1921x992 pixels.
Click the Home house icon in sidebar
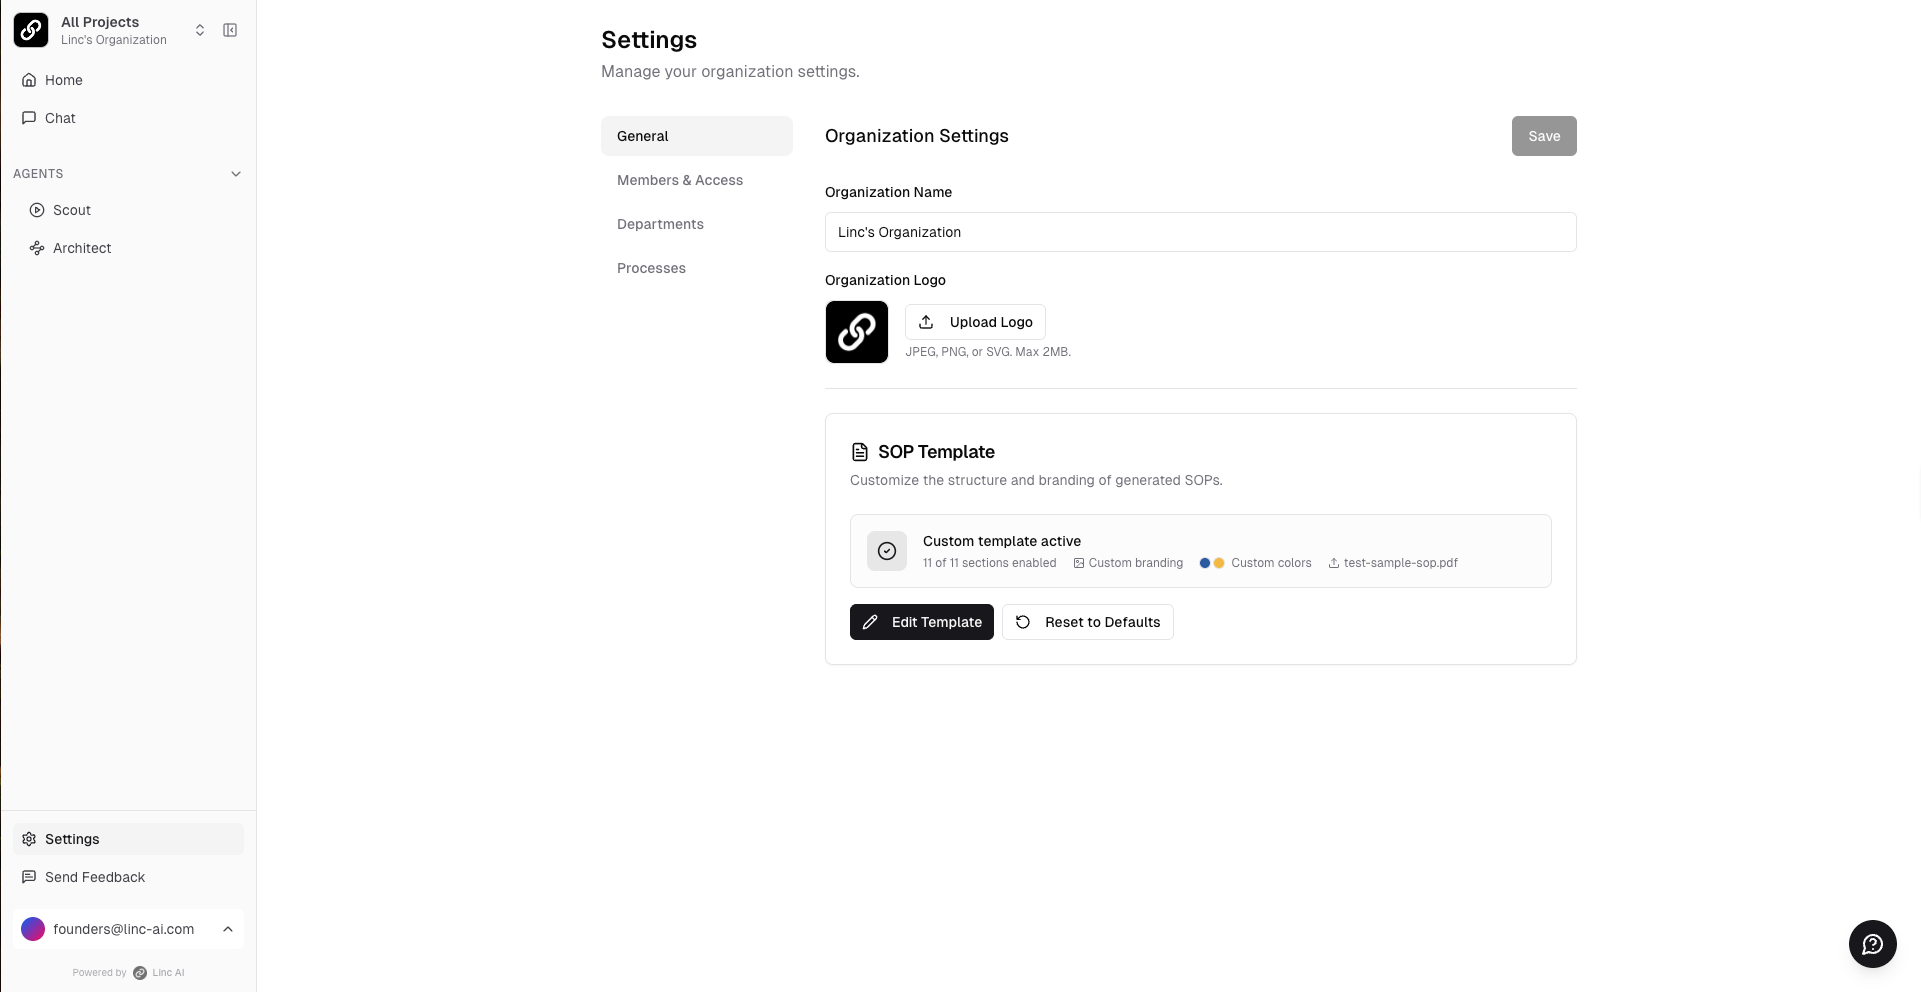pos(29,80)
